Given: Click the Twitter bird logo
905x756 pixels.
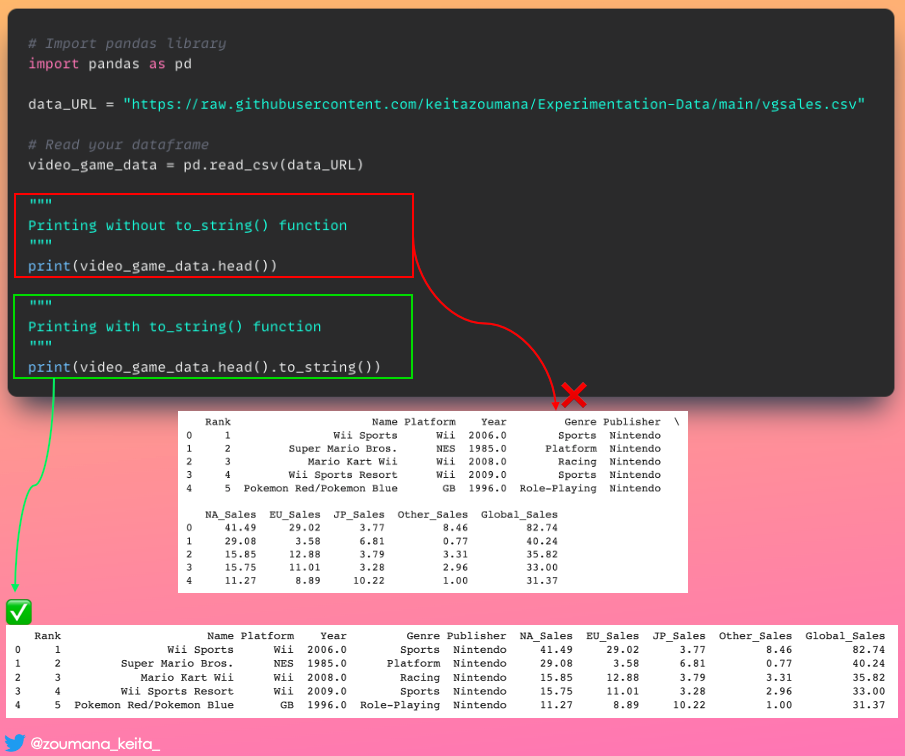Looking at the screenshot, I should coord(14,743).
